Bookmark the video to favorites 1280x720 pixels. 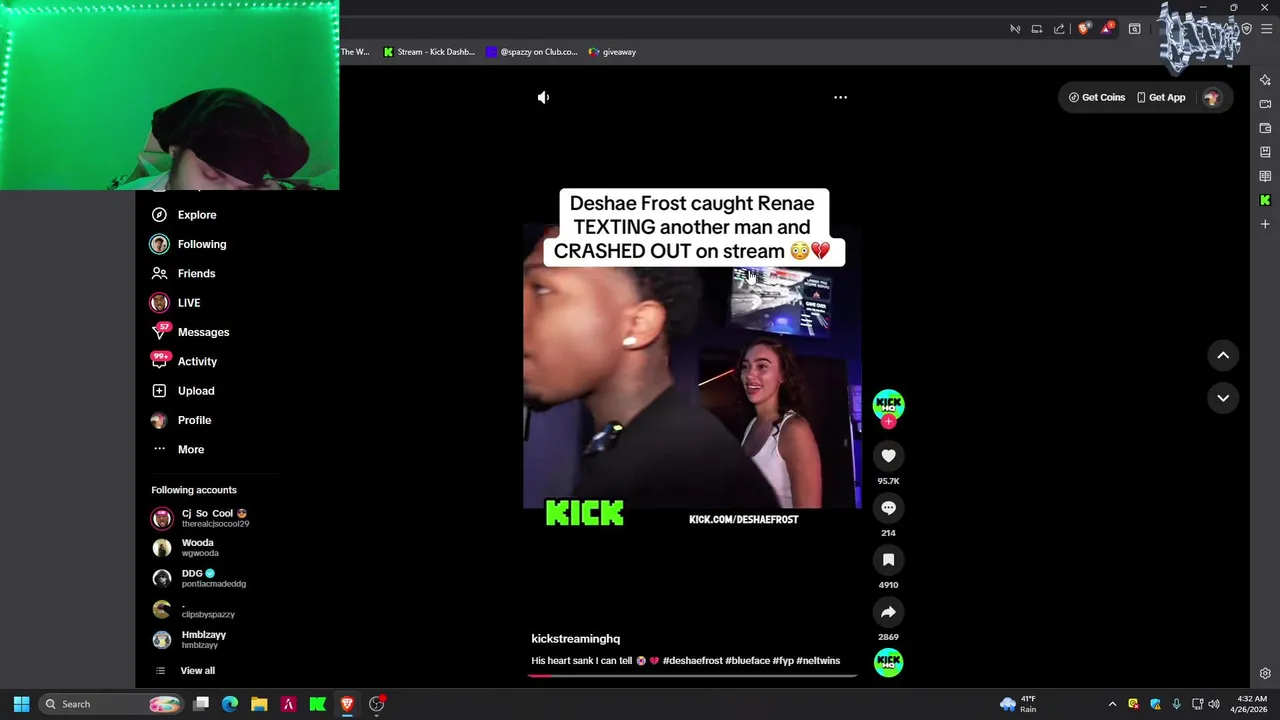pos(888,560)
